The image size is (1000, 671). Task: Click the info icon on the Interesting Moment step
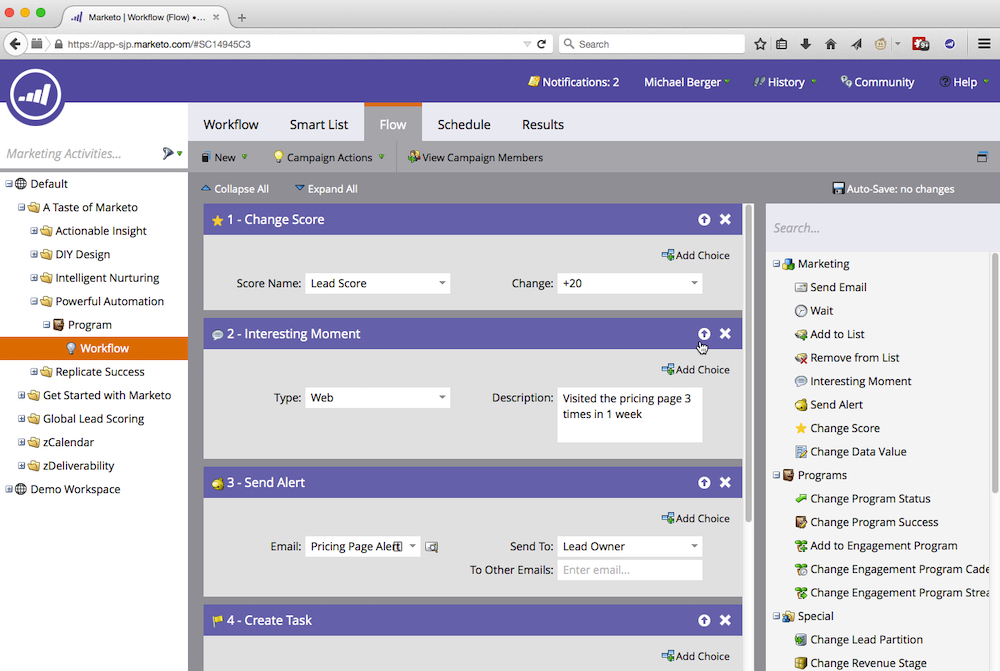[x=704, y=333]
